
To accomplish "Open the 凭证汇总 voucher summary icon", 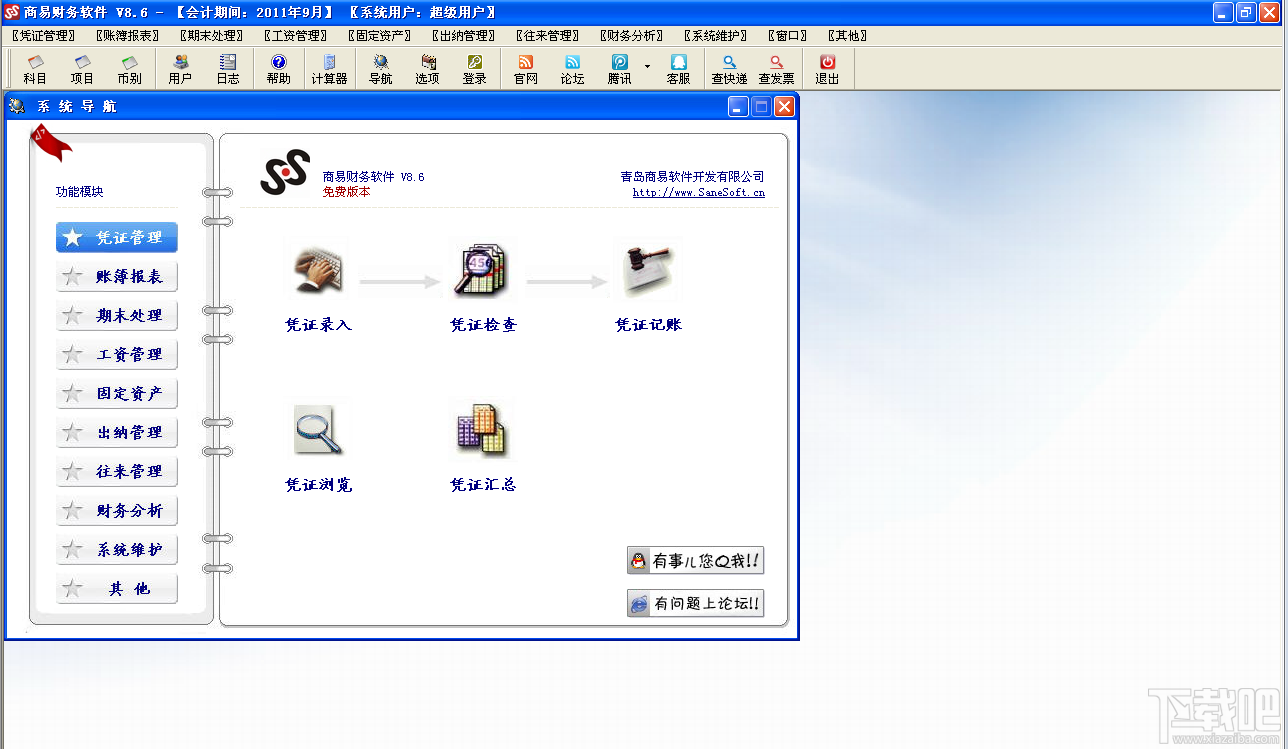I will (x=482, y=430).
